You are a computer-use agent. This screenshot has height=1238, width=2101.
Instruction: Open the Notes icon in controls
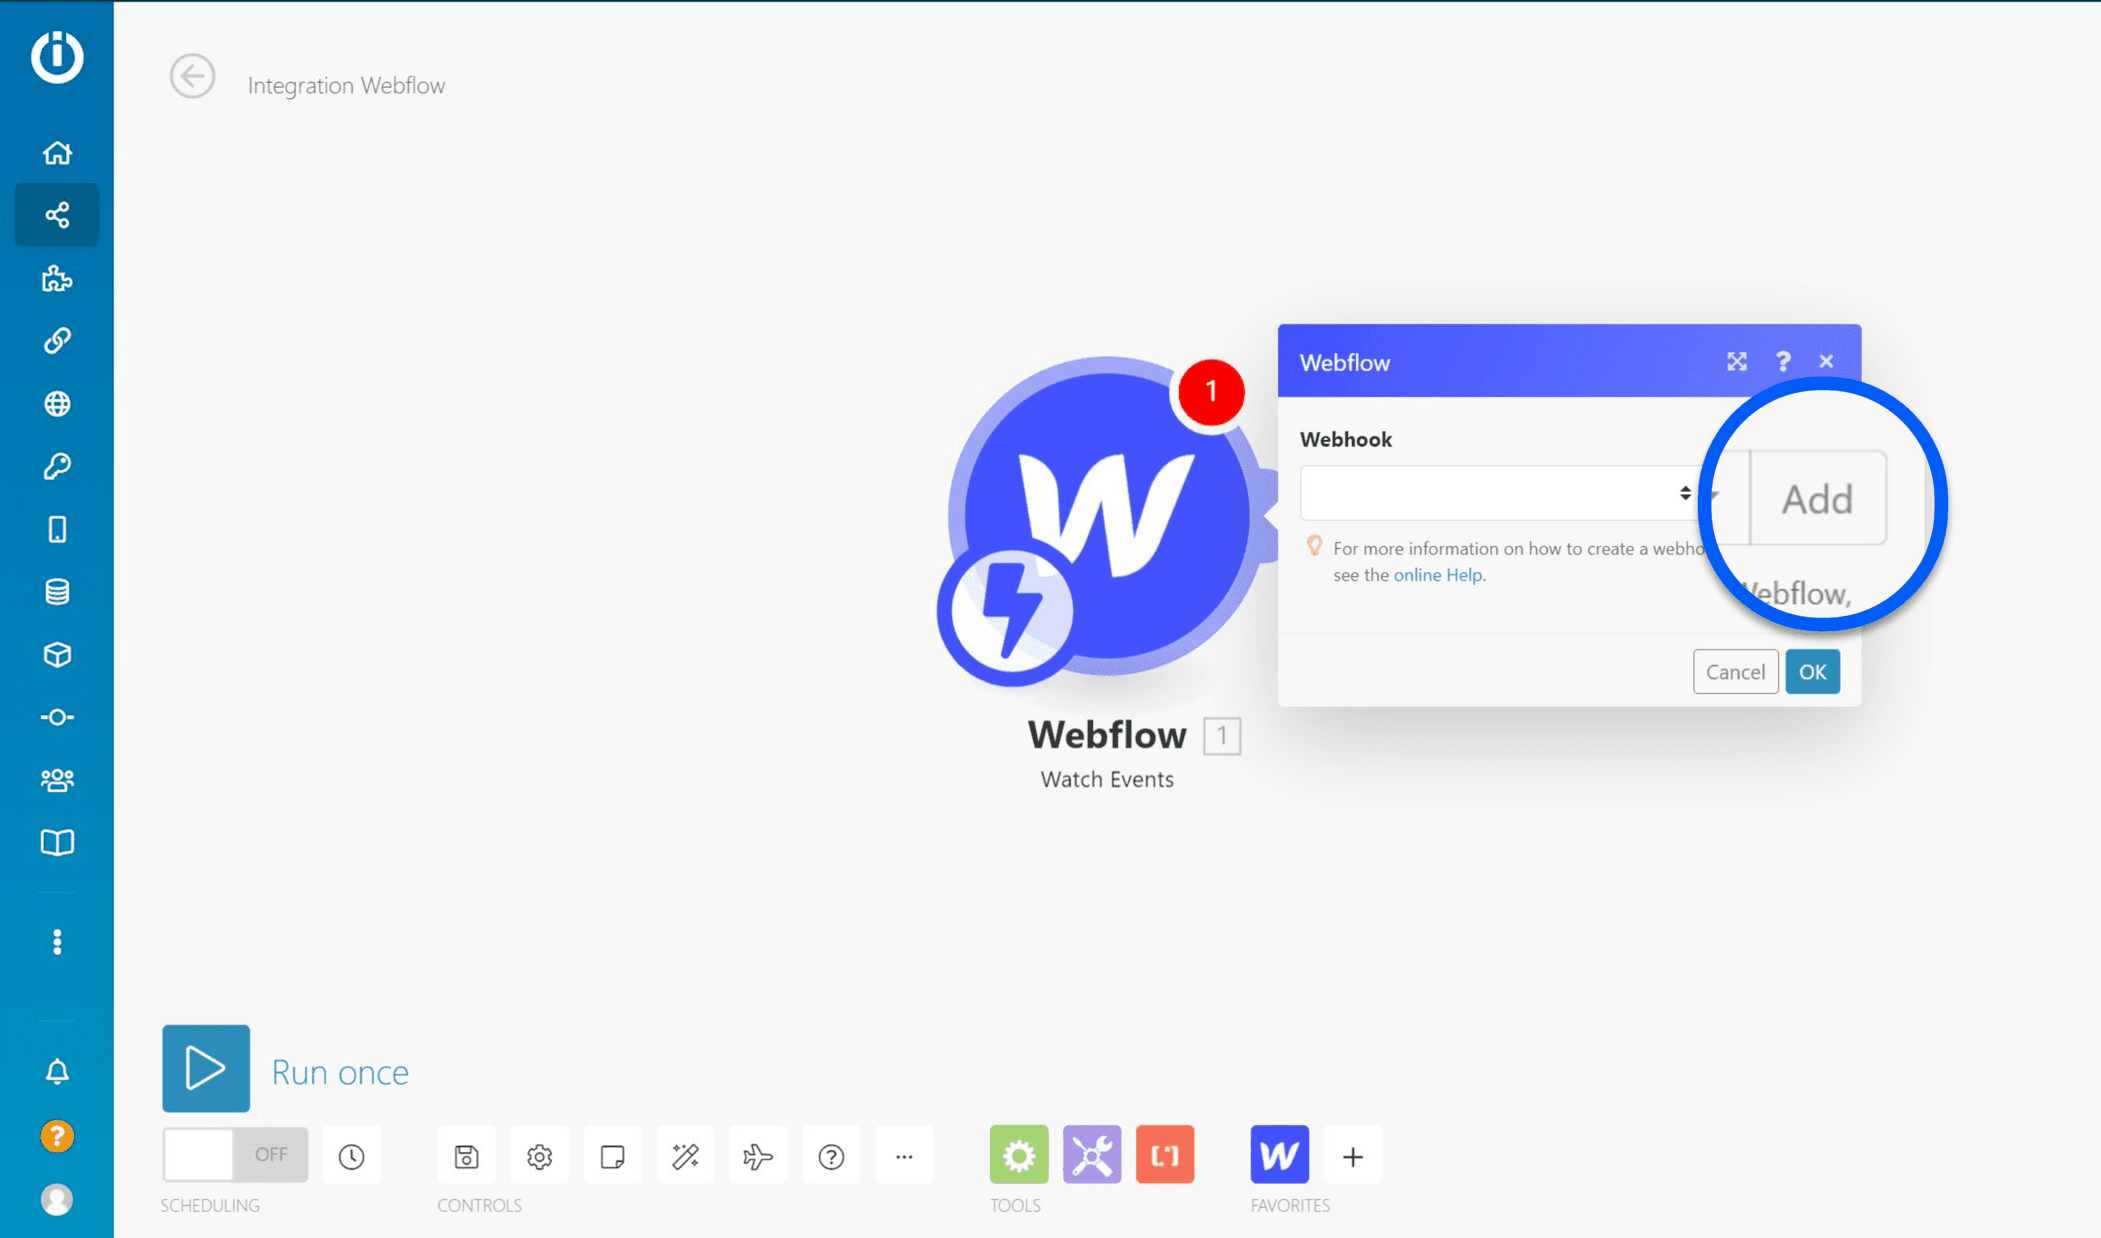pyautogui.click(x=612, y=1156)
